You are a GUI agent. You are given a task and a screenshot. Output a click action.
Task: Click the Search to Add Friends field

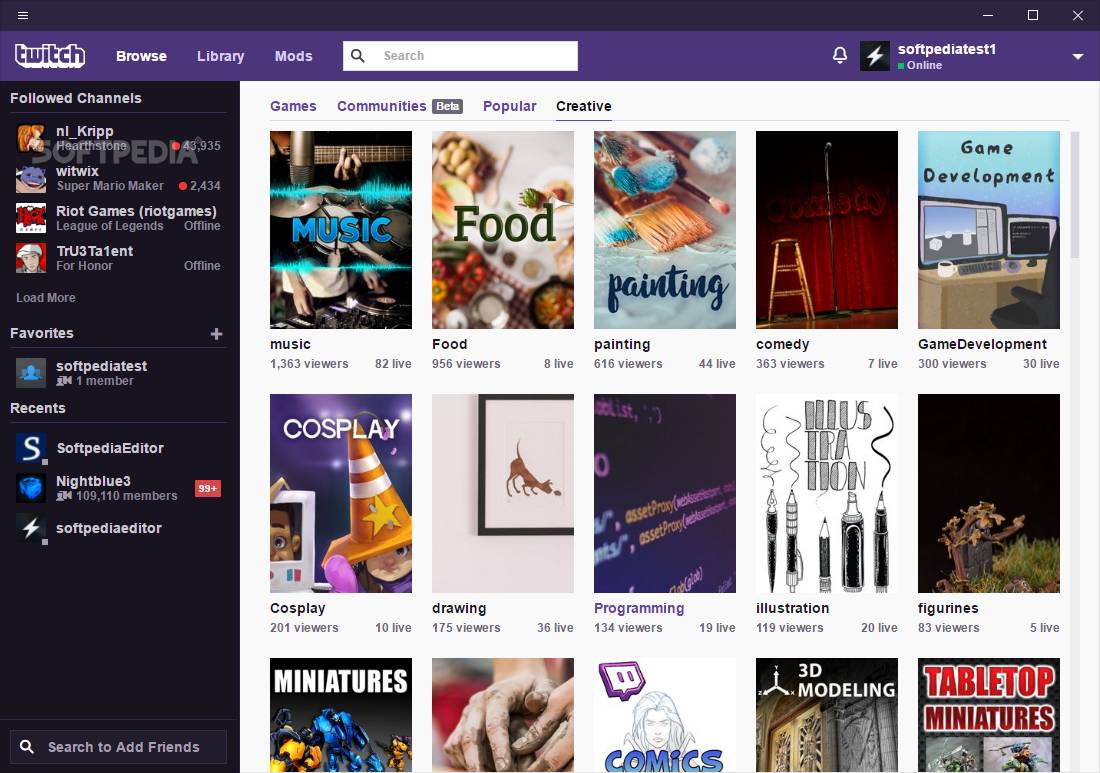click(x=118, y=746)
